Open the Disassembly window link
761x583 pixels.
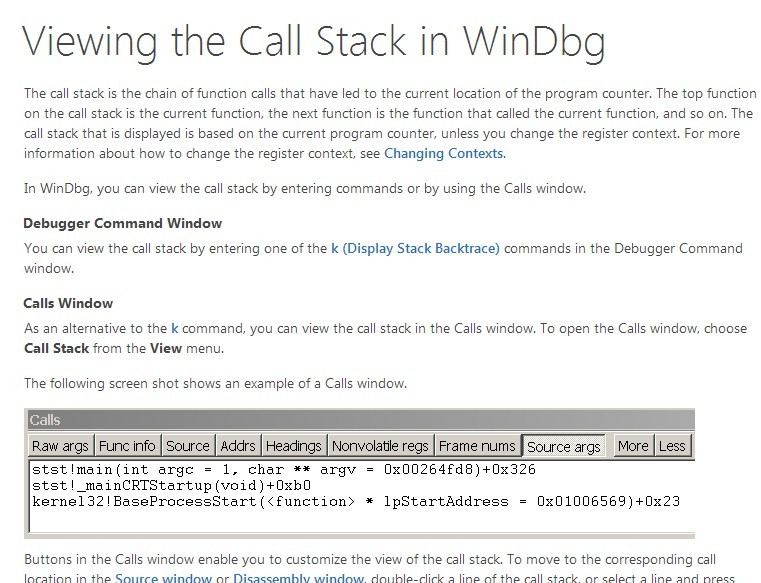point(298,578)
